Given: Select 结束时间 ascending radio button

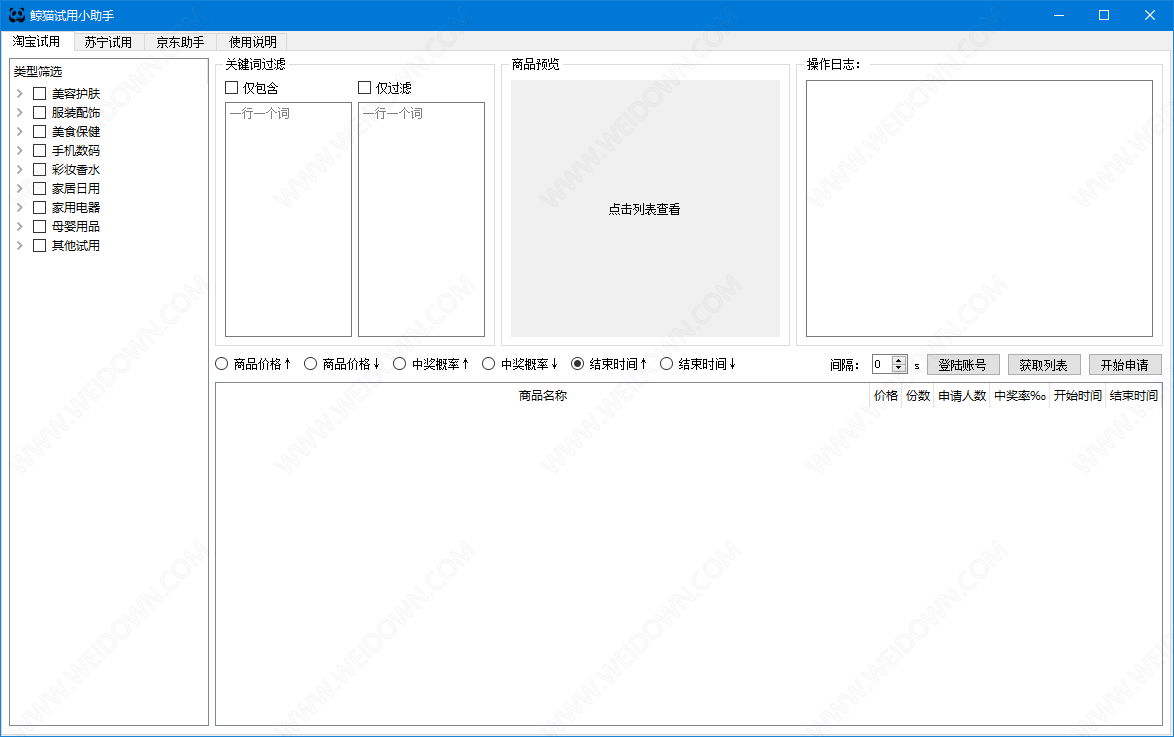Looking at the screenshot, I should pos(577,364).
